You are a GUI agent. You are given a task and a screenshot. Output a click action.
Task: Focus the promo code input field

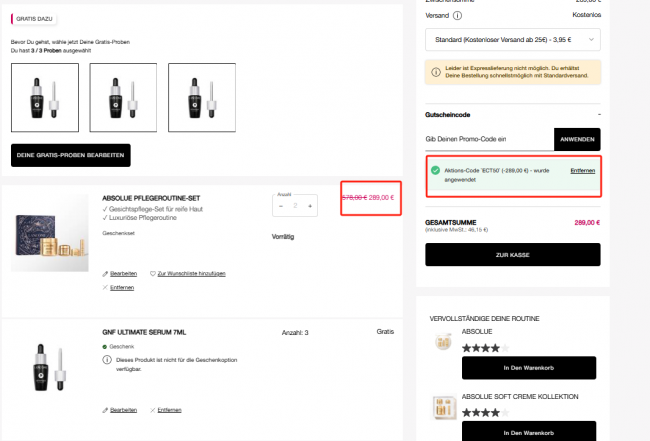tap(490, 139)
